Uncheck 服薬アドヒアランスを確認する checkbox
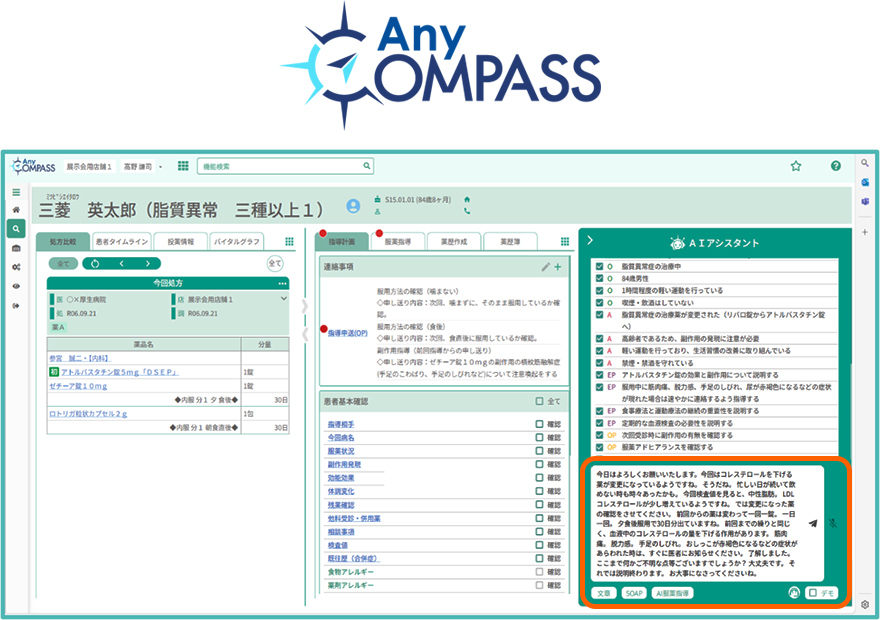This screenshot has width=880, height=620. (599, 447)
